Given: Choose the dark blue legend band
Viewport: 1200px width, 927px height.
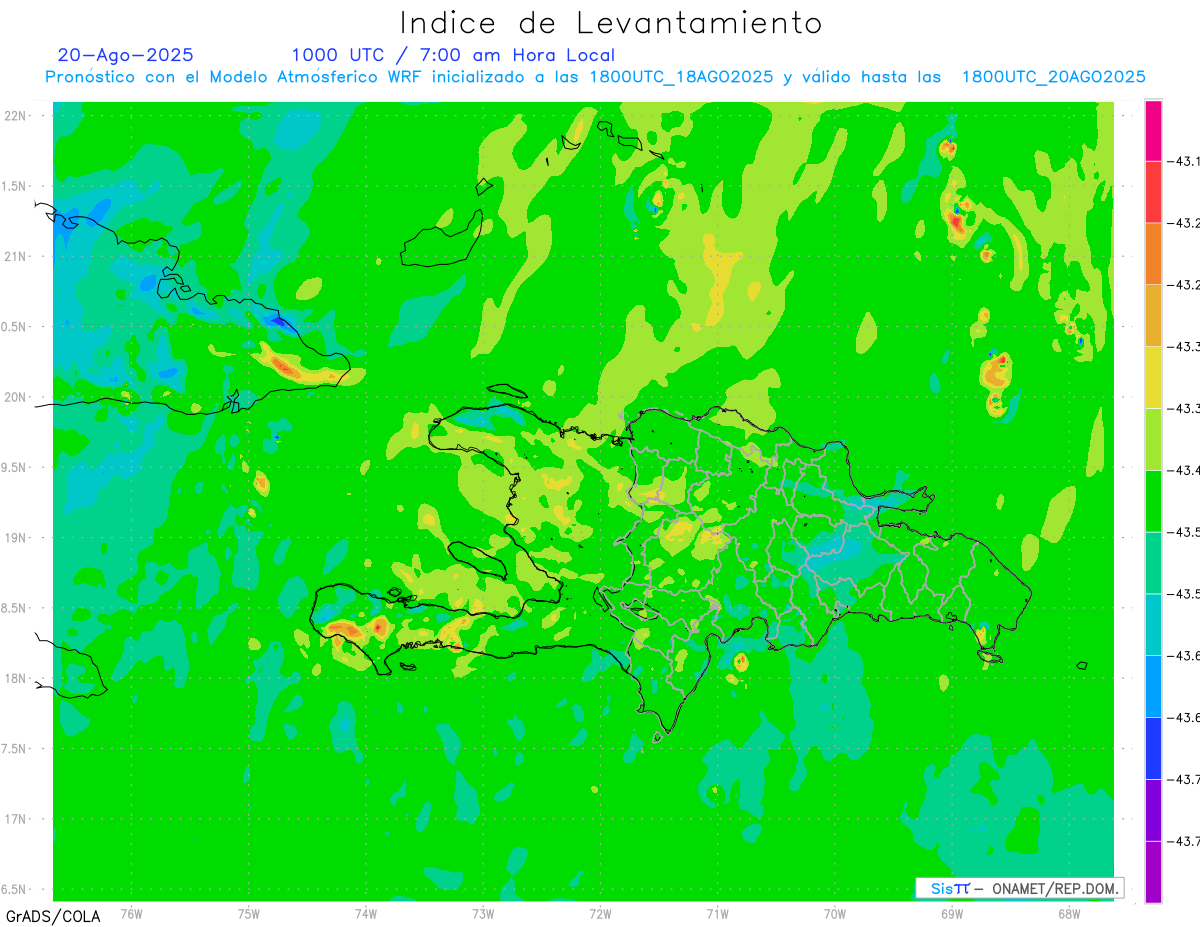Looking at the screenshot, I should click(x=1153, y=748).
